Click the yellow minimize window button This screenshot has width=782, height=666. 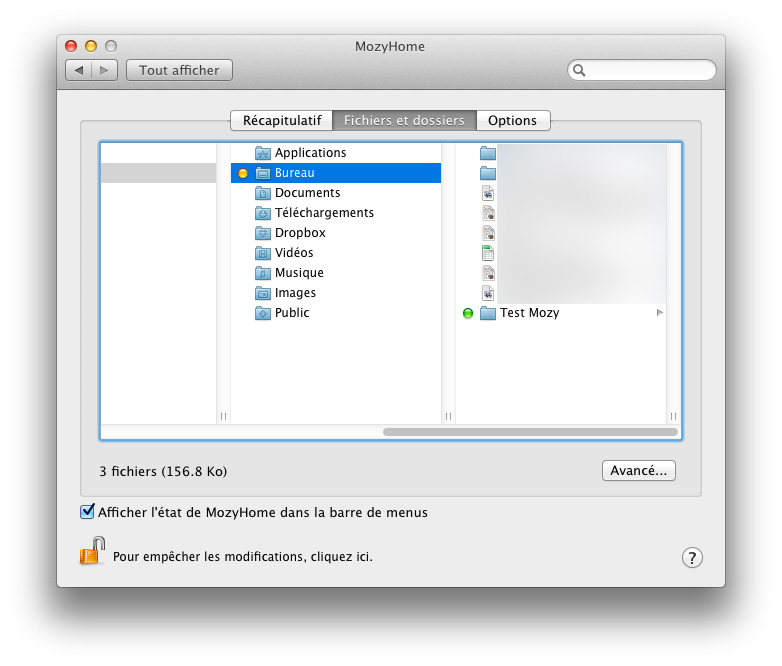(91, 46)
